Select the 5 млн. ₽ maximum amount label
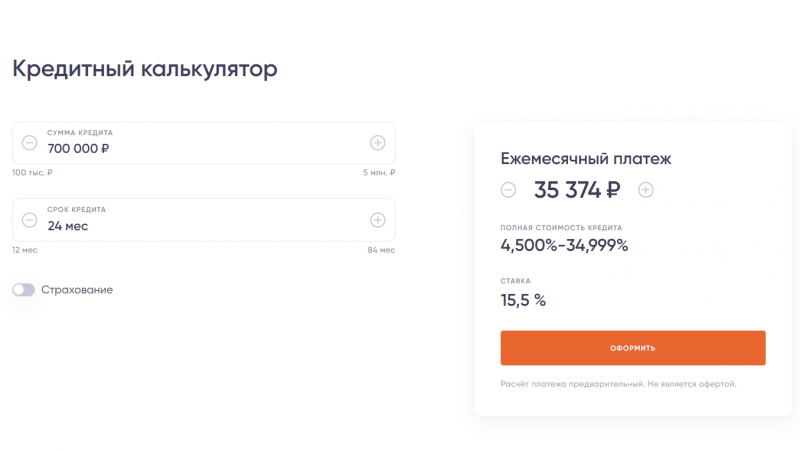The height and width of the screenshot is (451, 800). (x=379, y=173)
